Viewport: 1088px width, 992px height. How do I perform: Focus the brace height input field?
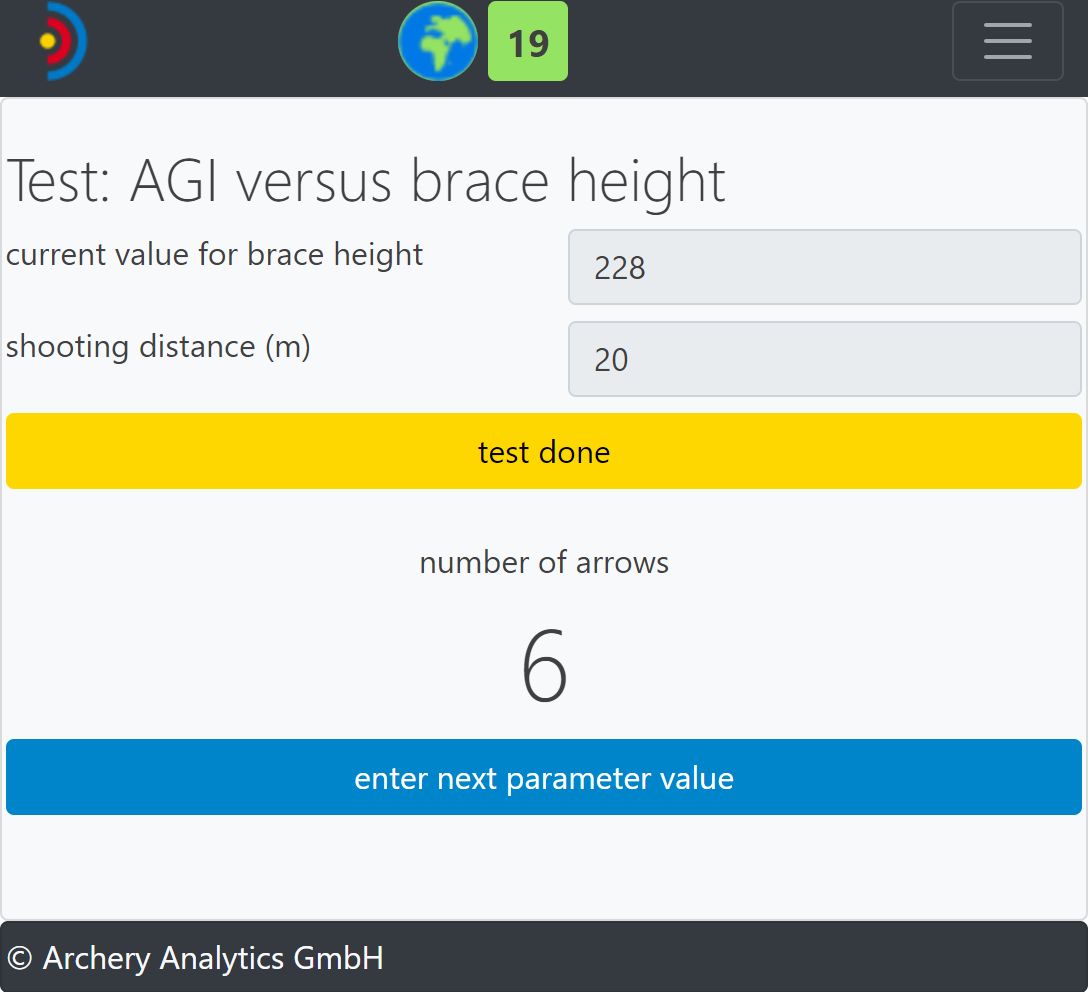(824, 267)
